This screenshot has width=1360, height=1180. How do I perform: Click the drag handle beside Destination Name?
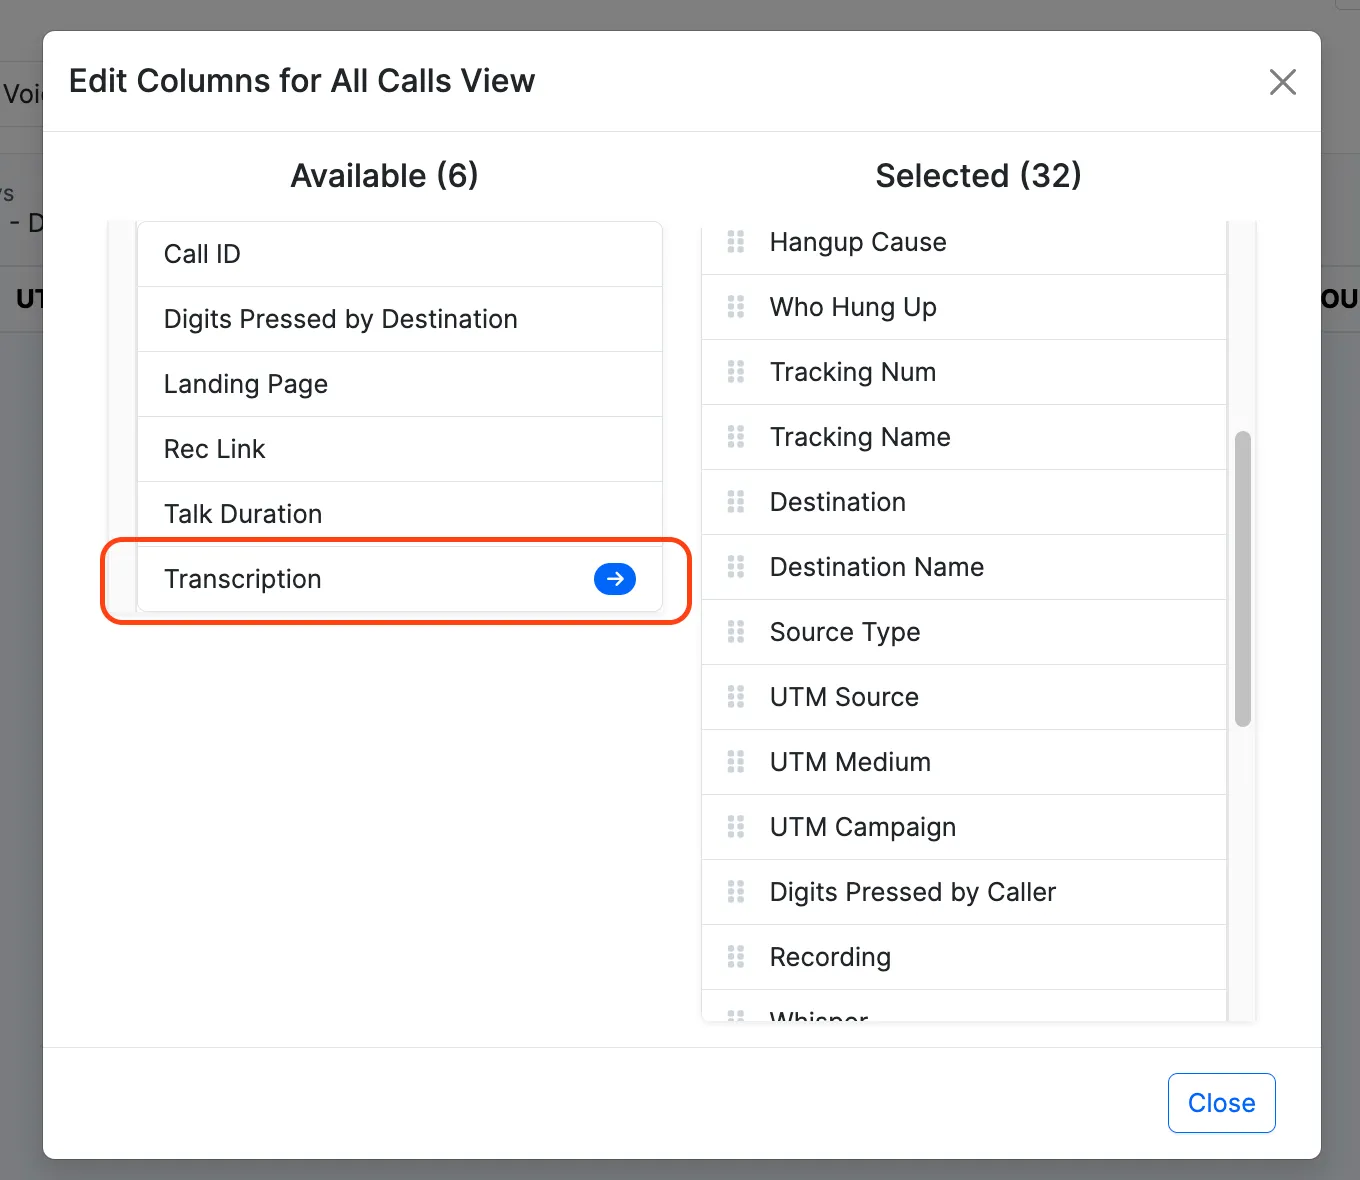pos(736,567)
